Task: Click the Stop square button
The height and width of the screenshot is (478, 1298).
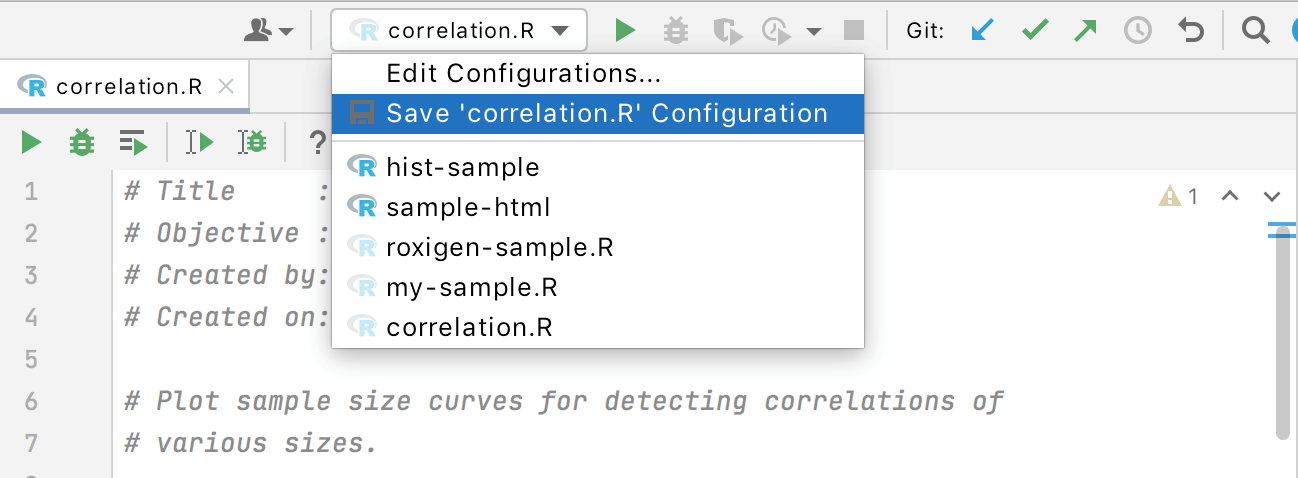Action: point(853,31)
